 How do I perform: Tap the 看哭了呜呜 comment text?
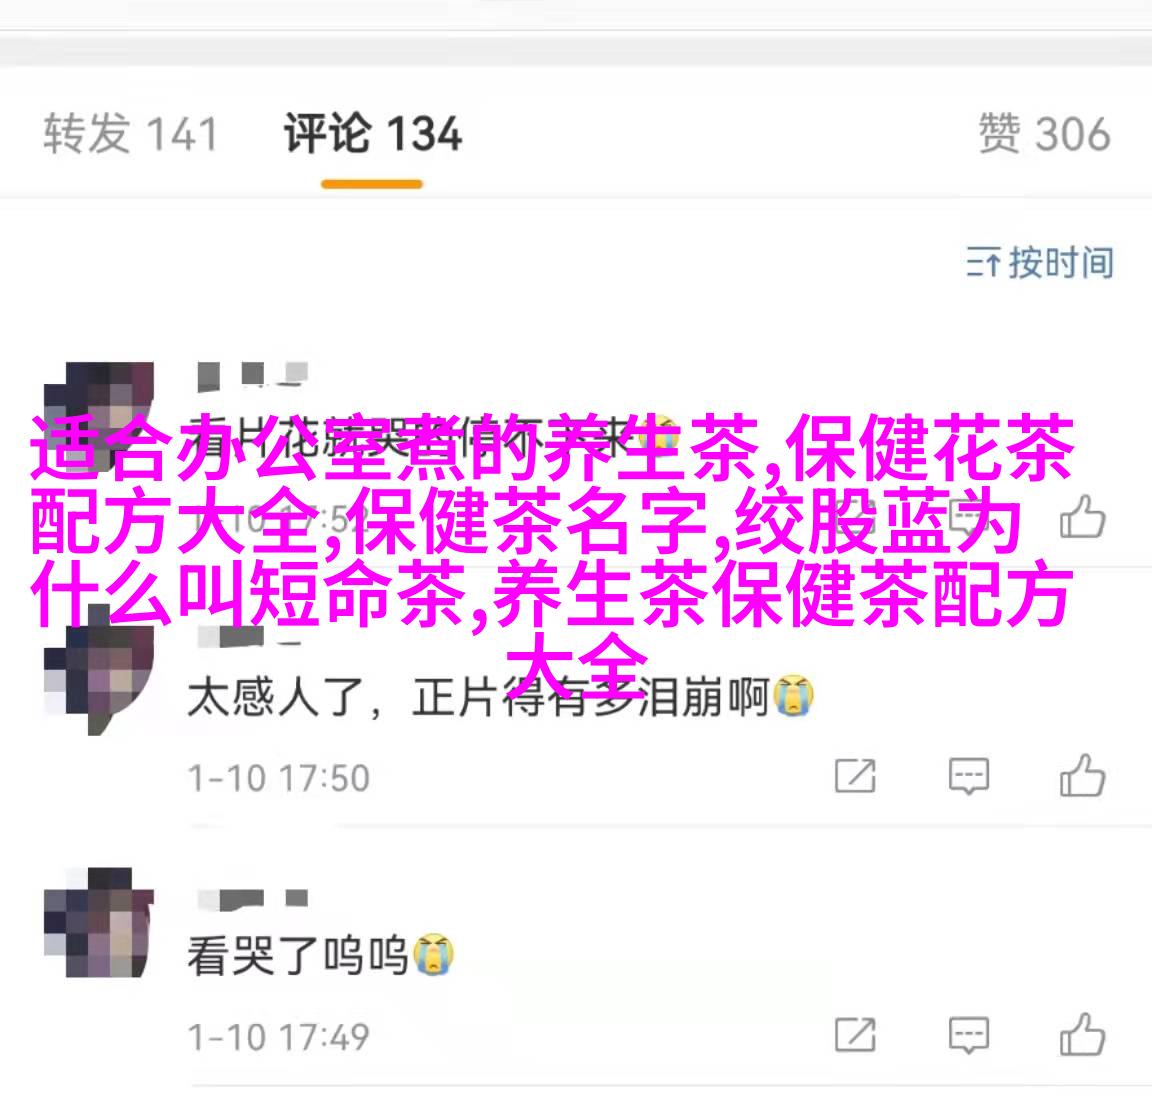[320, 955]
